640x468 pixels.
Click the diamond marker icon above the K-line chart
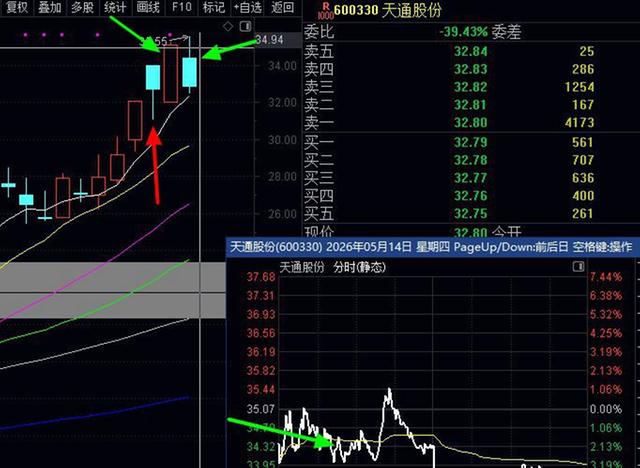(228, 27)
